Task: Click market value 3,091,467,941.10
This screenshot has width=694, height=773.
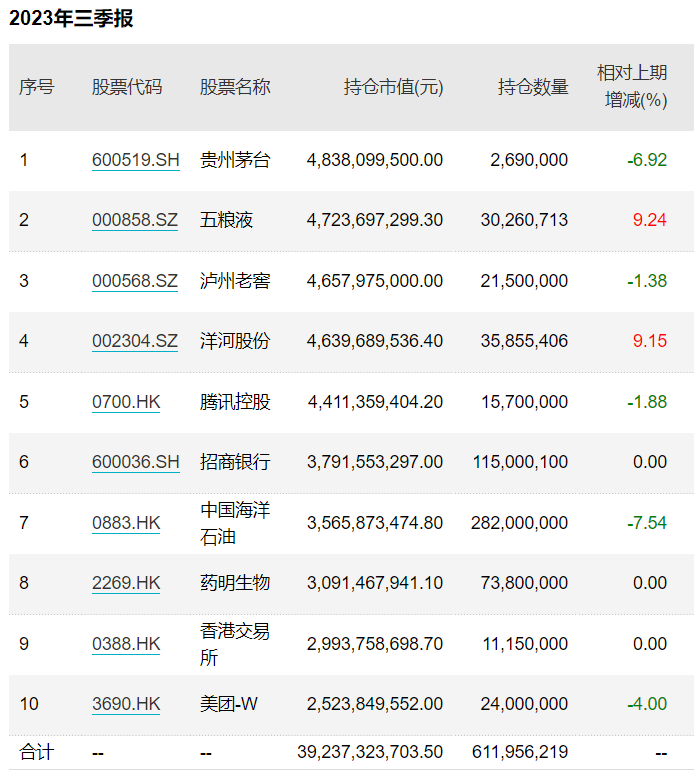Action: click(x=375, y=583)
